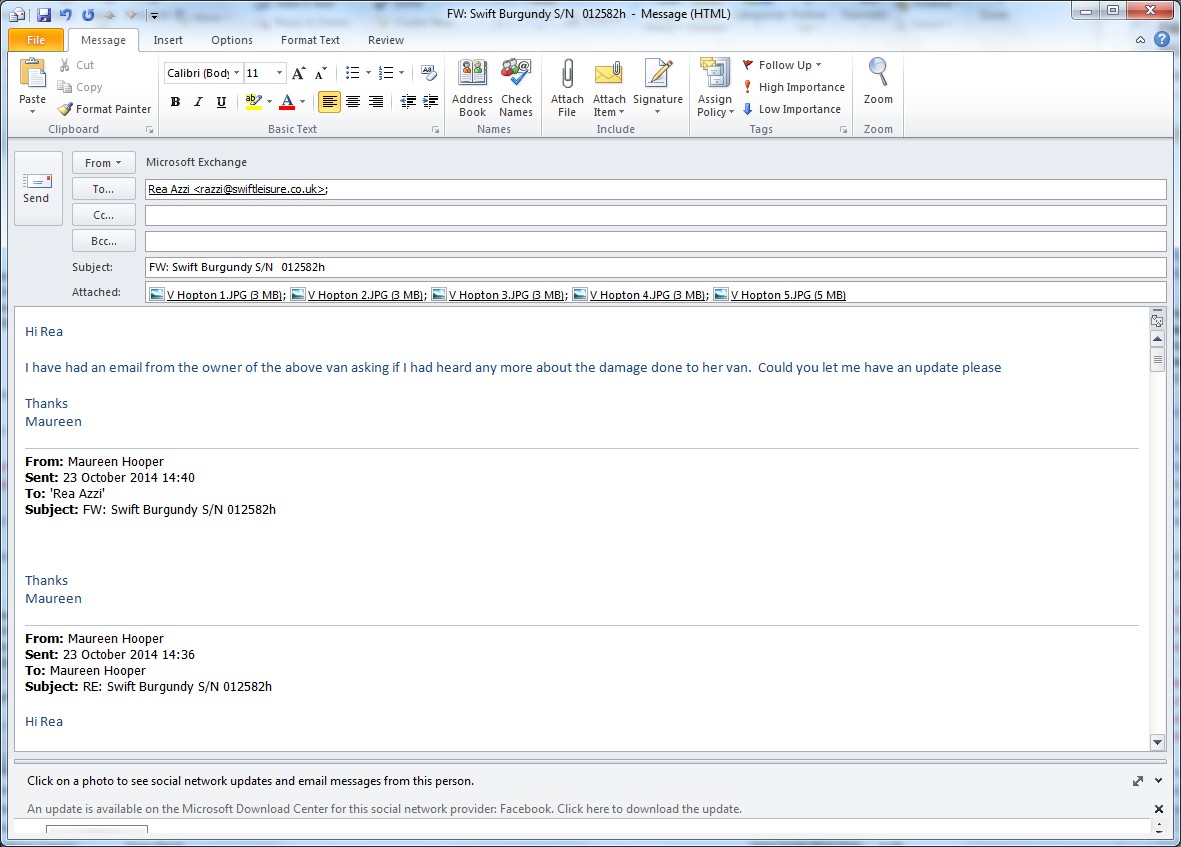Screen dimensions: 1181x847
Task: Click the Cc... button
Action: (x=103, y=215)
